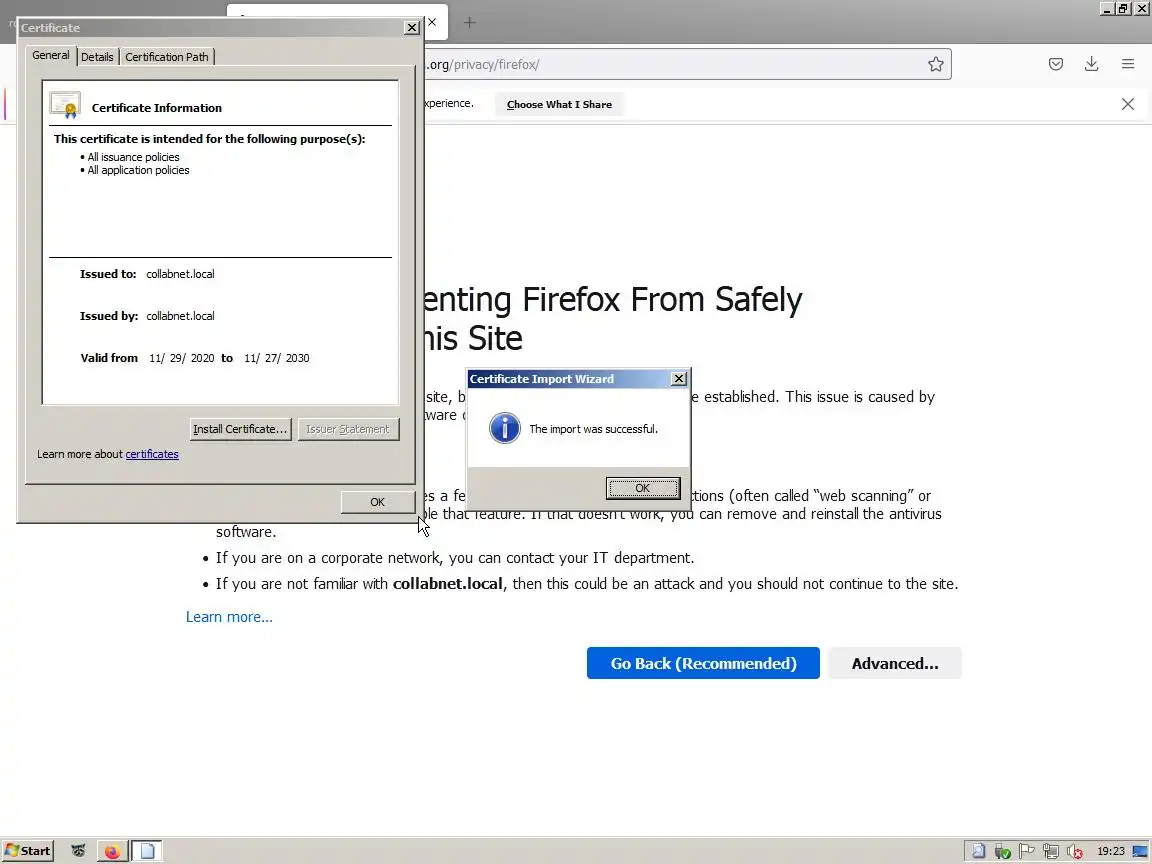Viewport: 1152px width, 864px height.
Task: Click the blue information icon in the wizard
Action: point(505,428)
